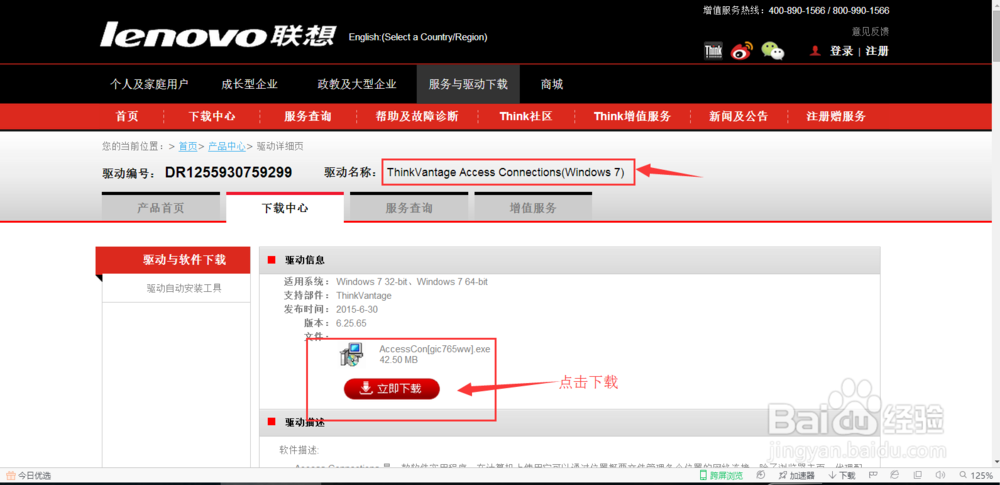1000x485 pixels.
Task: Open 新闻及公告 in red navigation bar
Action: [739, 116]
